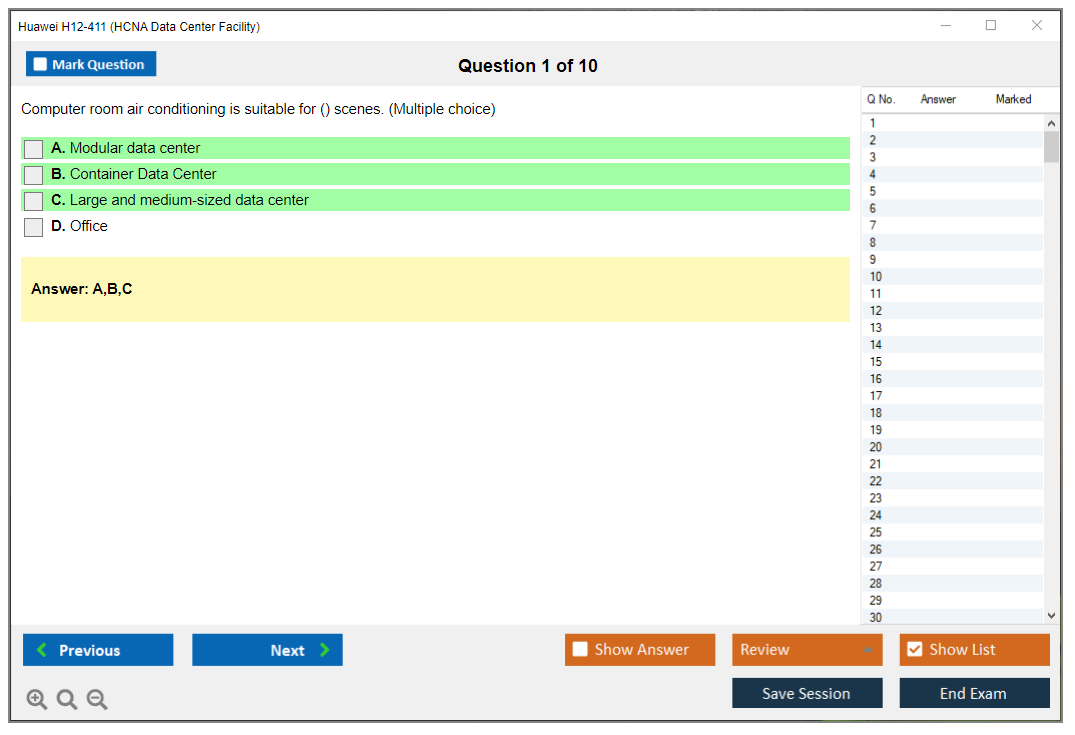Enable the Mark Question checkbox
1075x735 pixels.
coord(41,65)
